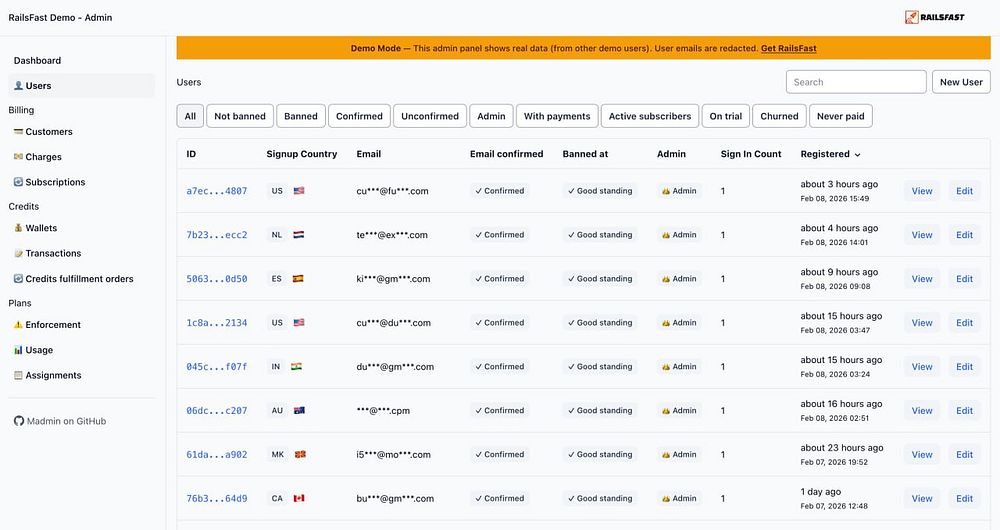Open plan Enforcement page
This screenshot has height=530, width=1000.
(x=53, y=325)
